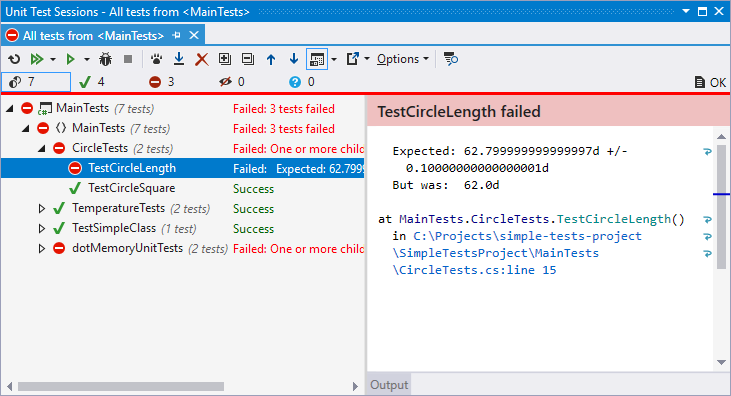Select dotMemoryUnitTests in the tree

pos(127,249)
